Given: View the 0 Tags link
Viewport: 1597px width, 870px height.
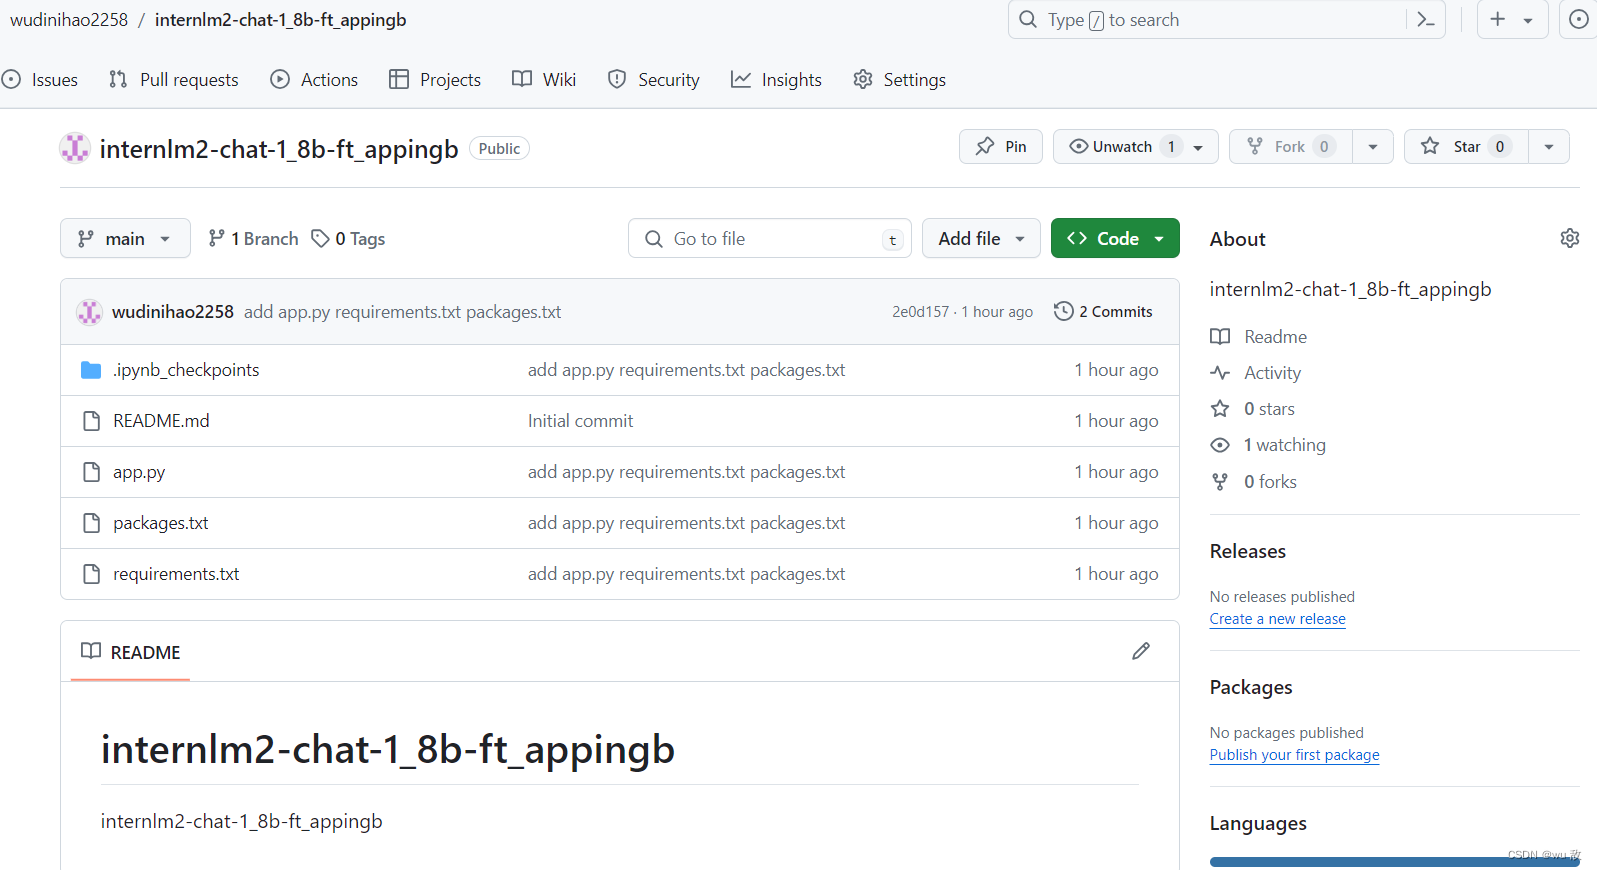Looking at the screenshot, I should click(x=348, y=239).
